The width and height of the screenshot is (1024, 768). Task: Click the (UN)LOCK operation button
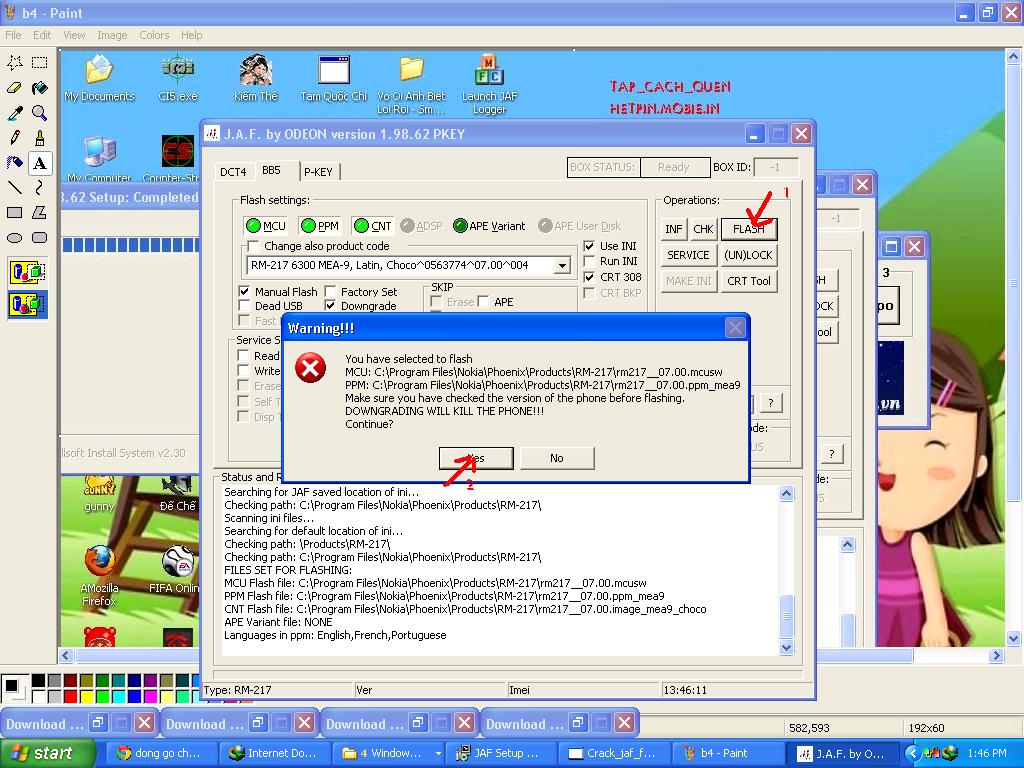(x=748, y=255)
